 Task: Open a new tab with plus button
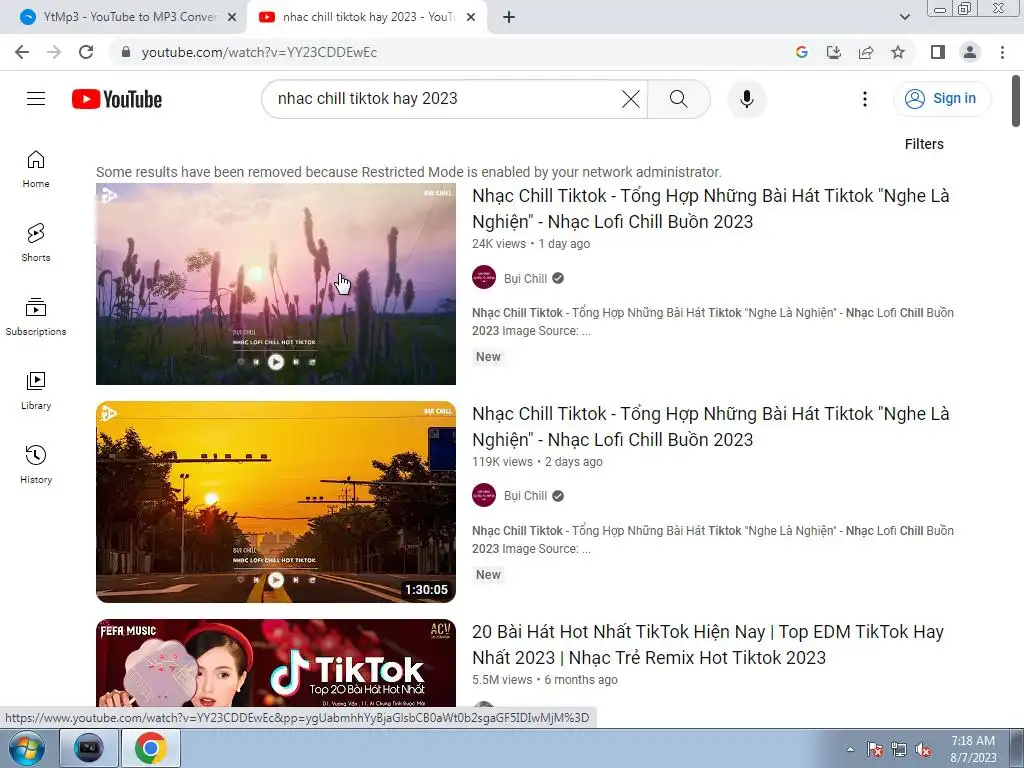[509, 17]
